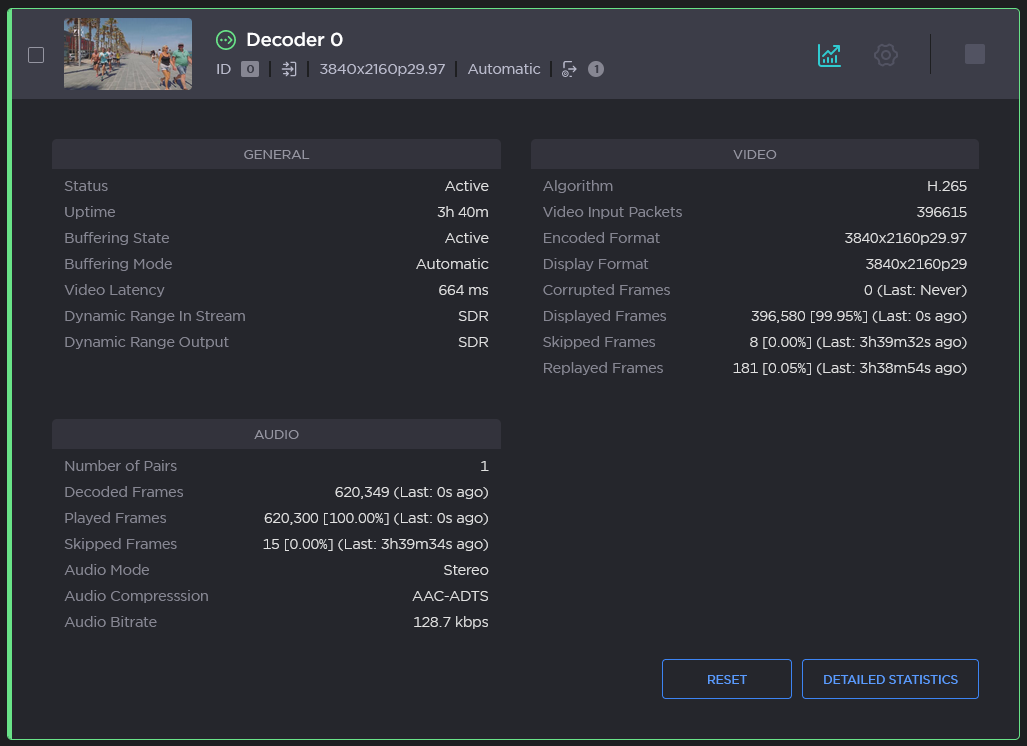Image resolution: width=1027 pixels, height=746 pixels.
Task: Select the Decoder 0 checkbox
Action: pos(36,55)
